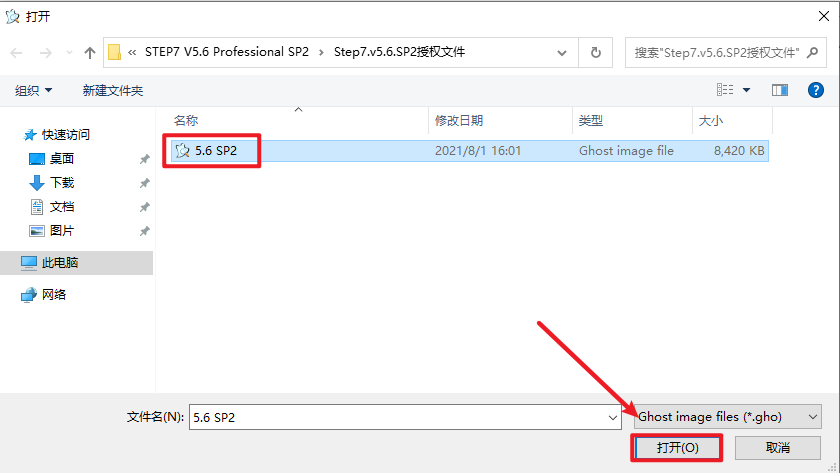The width and height of the screenshot is (840, 473).
Task: Sort by 大小 column header
Action: pos(710,121)
